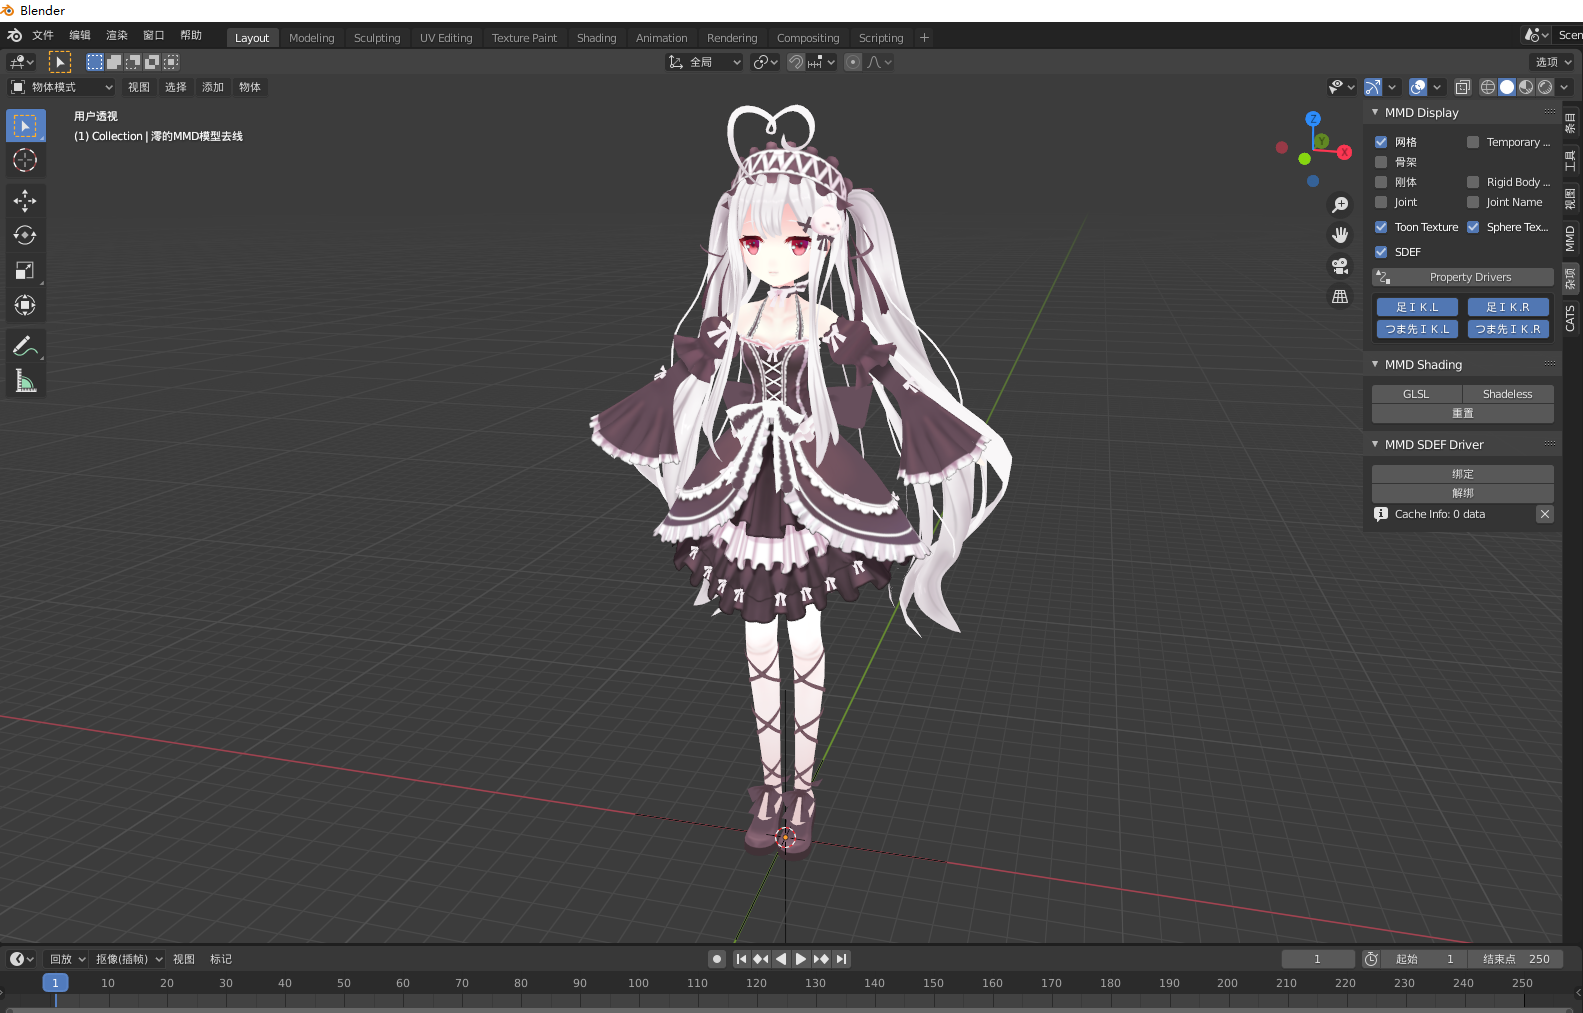Collapse the MMD SDEF Driver panel
This screenshot has height=1013, width=1583.
tap(1375, 444)
